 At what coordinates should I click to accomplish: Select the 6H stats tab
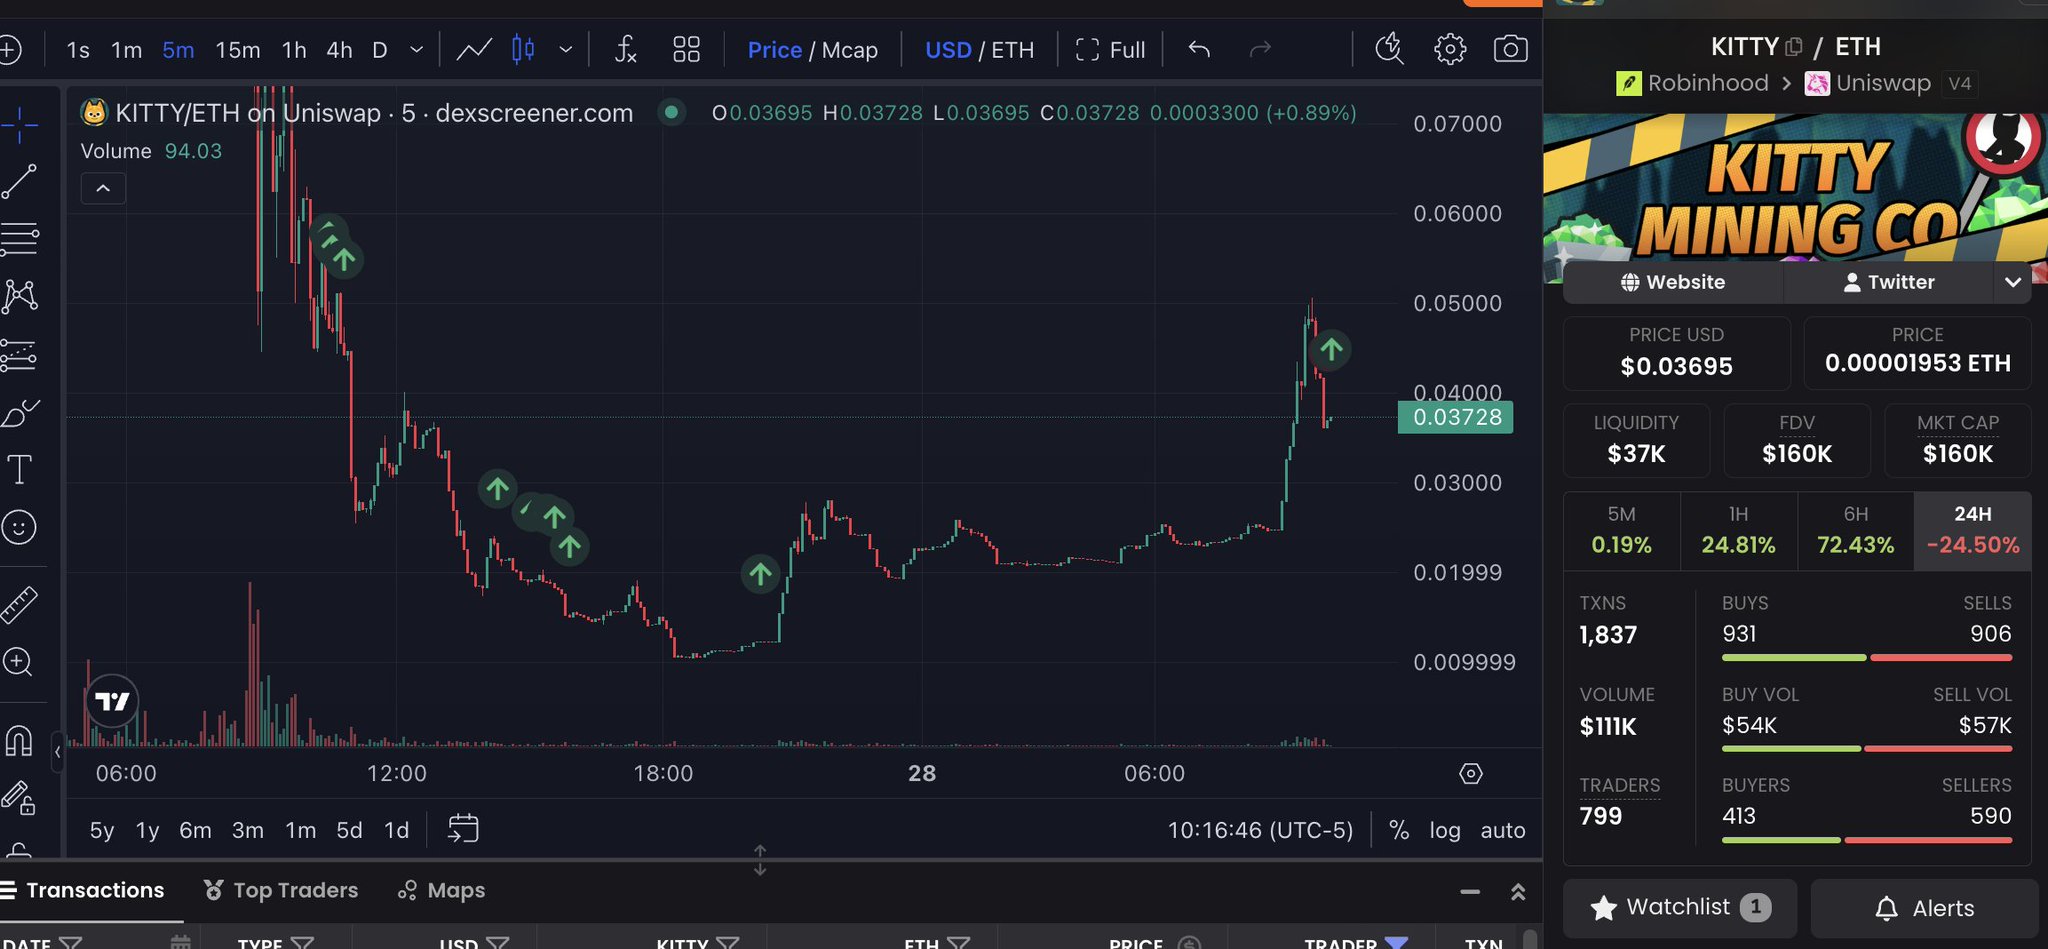(x=1855, y=531)
